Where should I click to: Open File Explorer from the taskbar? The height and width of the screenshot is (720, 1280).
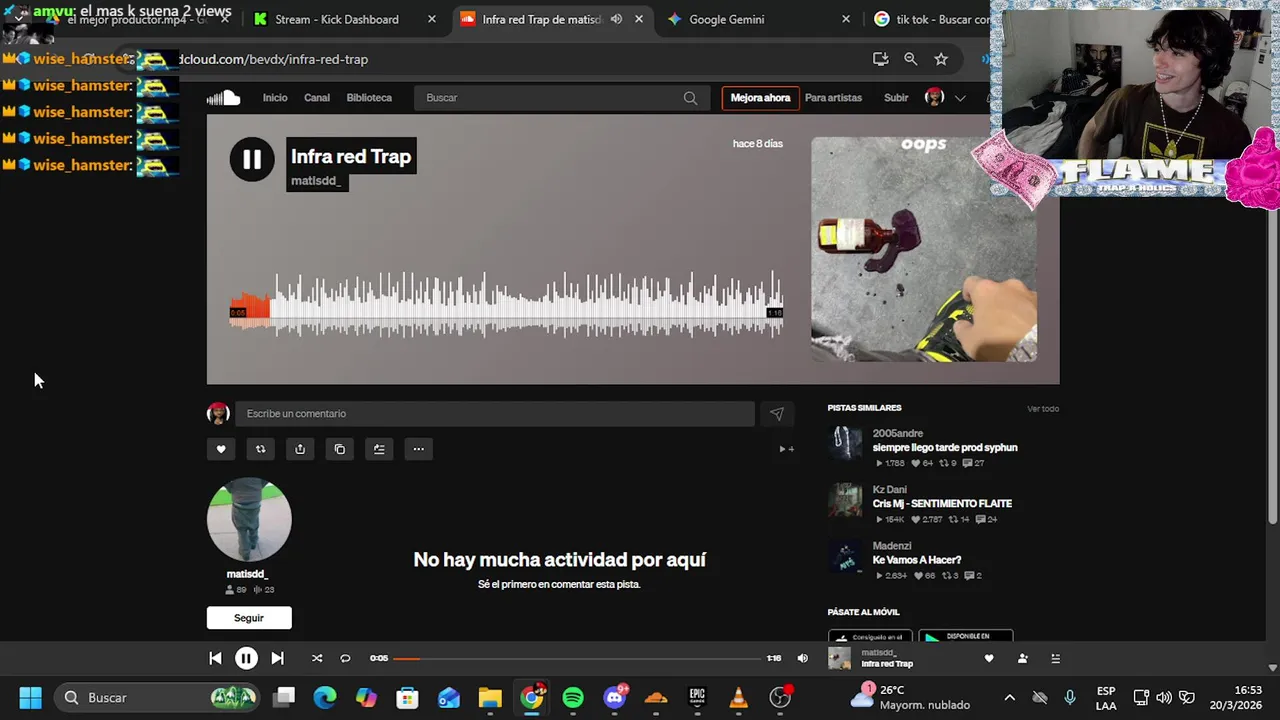[490, 697]
